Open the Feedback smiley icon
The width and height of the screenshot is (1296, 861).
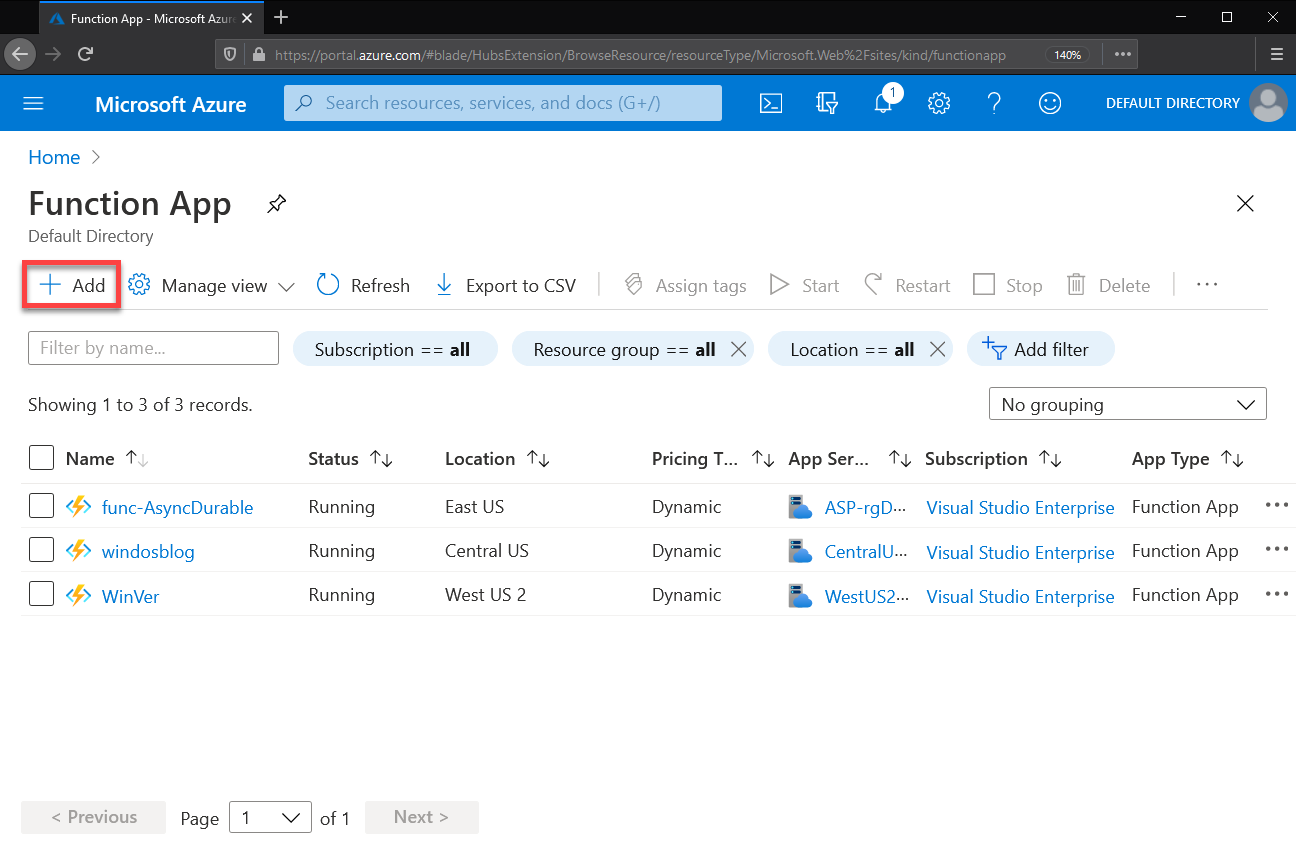coord(1050,103)
